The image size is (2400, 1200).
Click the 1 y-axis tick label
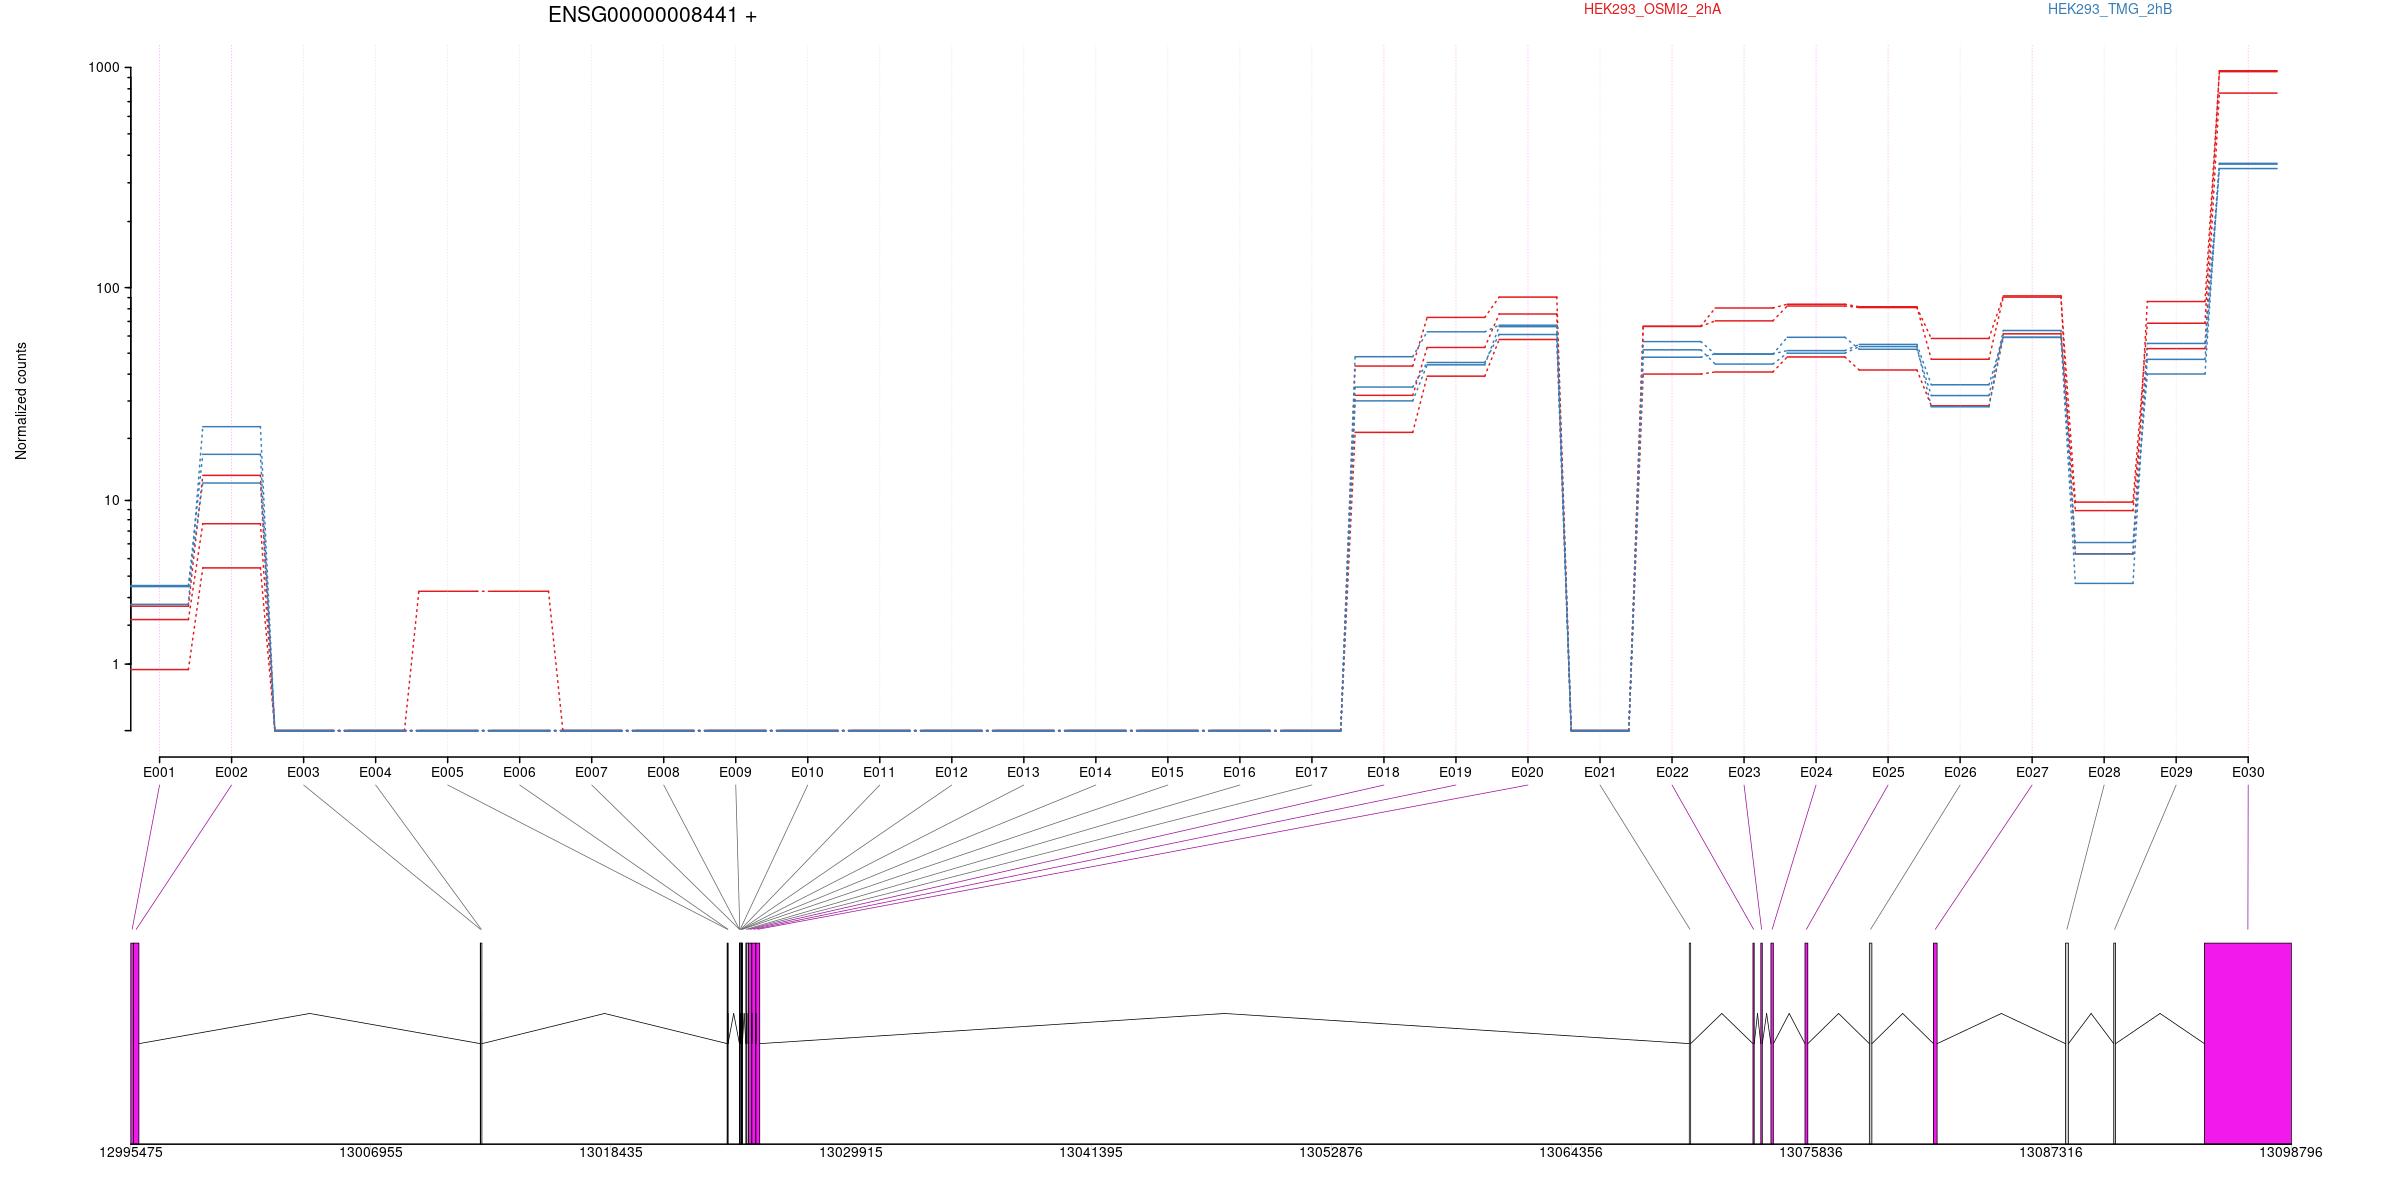115,664
